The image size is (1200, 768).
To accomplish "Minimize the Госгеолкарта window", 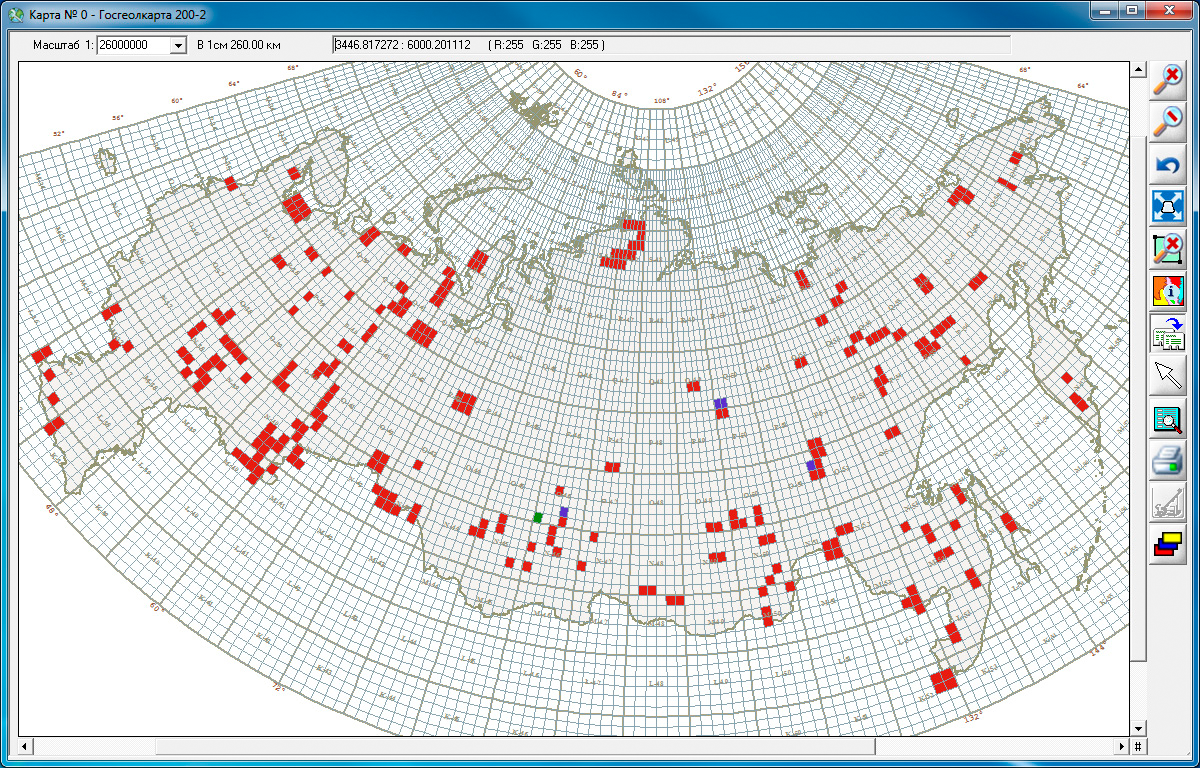I will tap(1105, 9).
